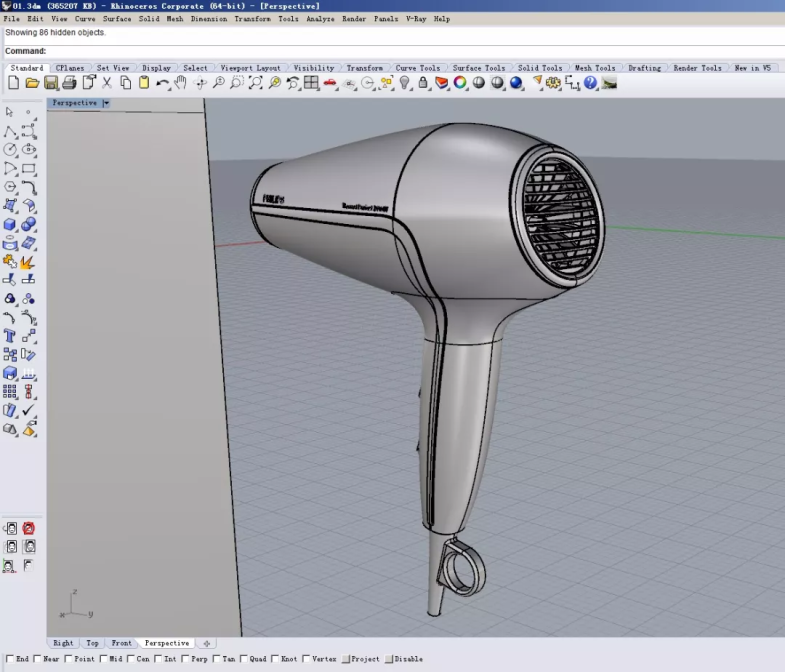
Task: Add a new viewport tab
Action: tap(206, 643)
